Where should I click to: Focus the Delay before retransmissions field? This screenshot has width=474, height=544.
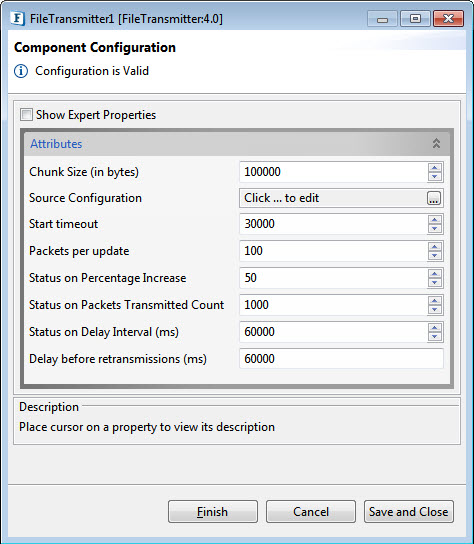coord(341,359)
